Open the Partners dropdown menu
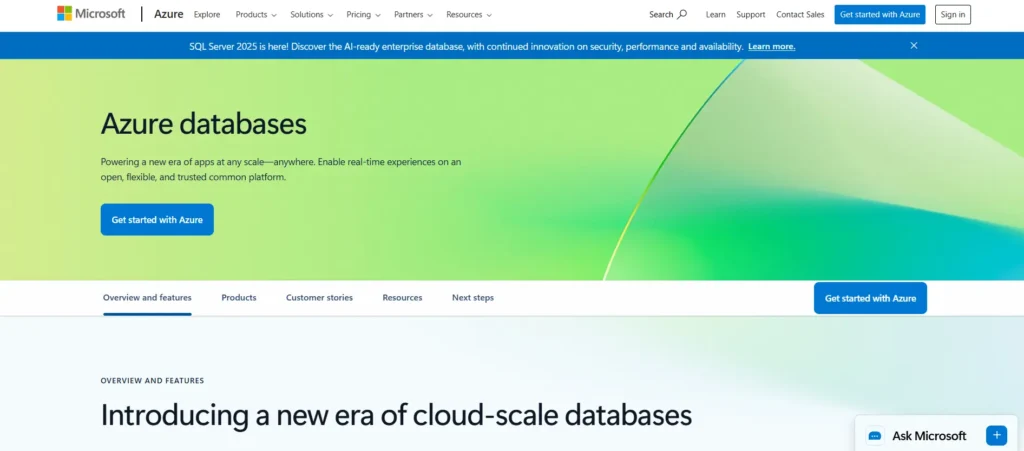Screen dimensions: 1024x451 click(413, 14)
